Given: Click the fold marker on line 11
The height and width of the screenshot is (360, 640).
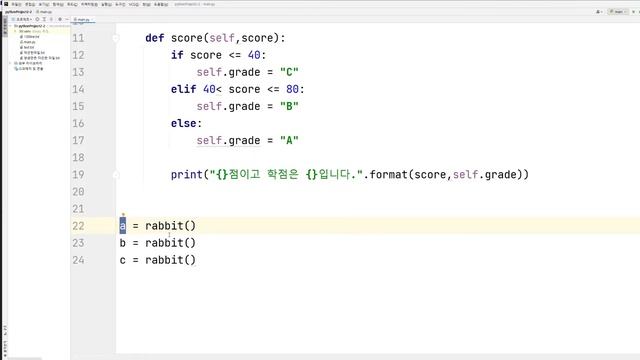Looking at the screenshot, I should 116,38.
